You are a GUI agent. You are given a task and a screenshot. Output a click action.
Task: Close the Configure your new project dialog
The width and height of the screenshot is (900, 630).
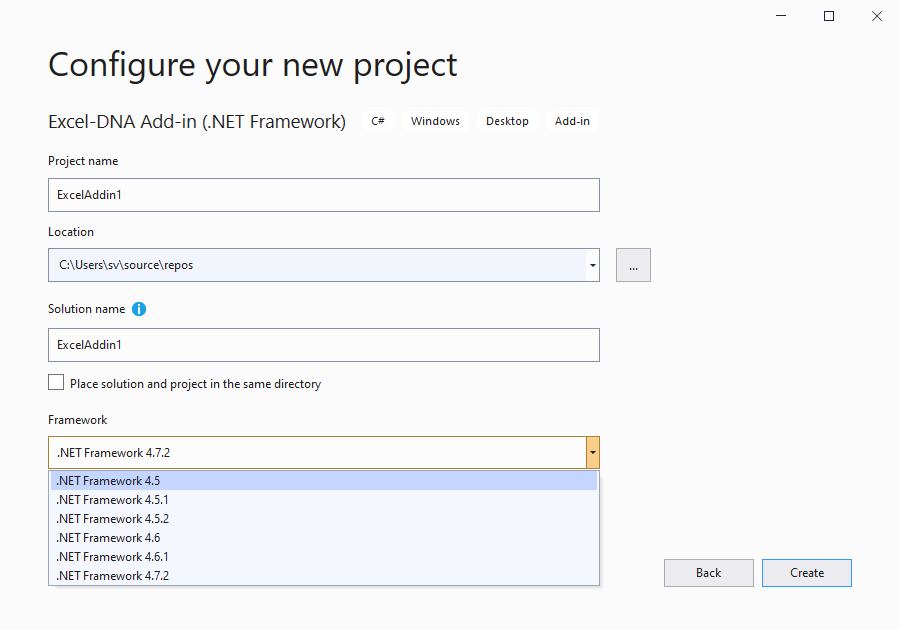click(x=875, y=16)
